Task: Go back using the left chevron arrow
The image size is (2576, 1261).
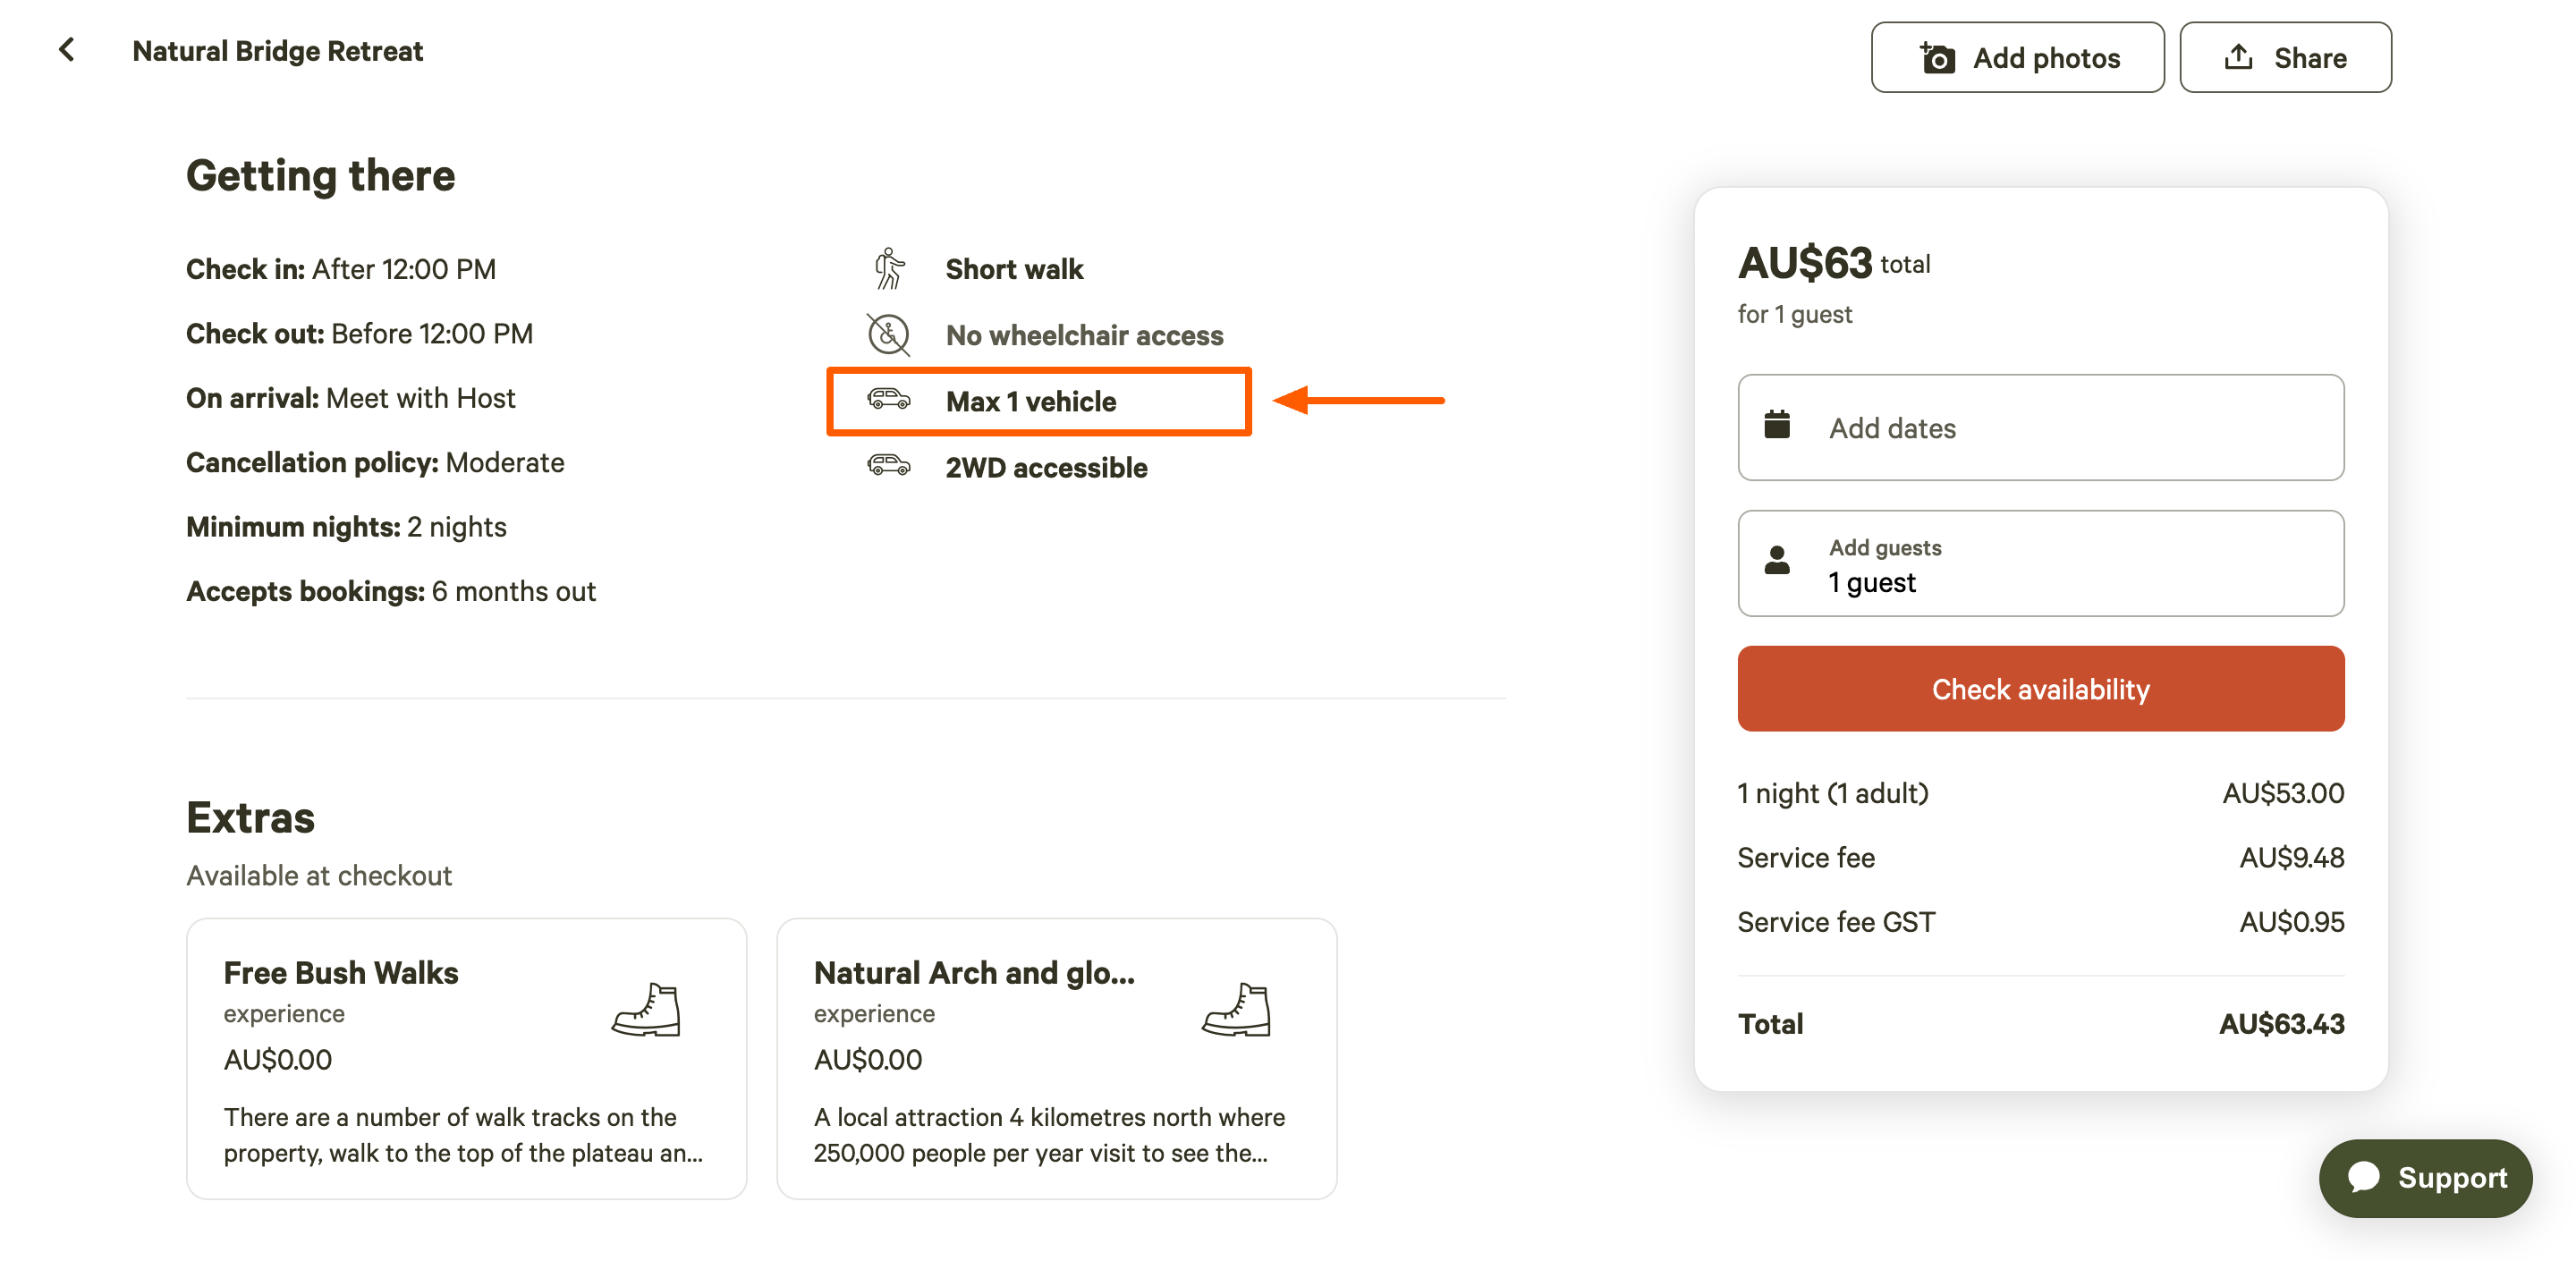Action: 66,50
